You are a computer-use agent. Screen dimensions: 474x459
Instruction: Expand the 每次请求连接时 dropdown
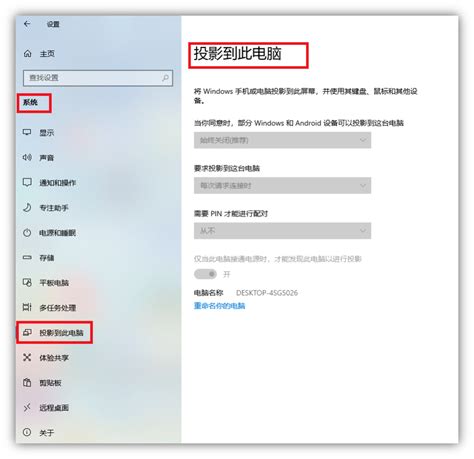(282, 185)
